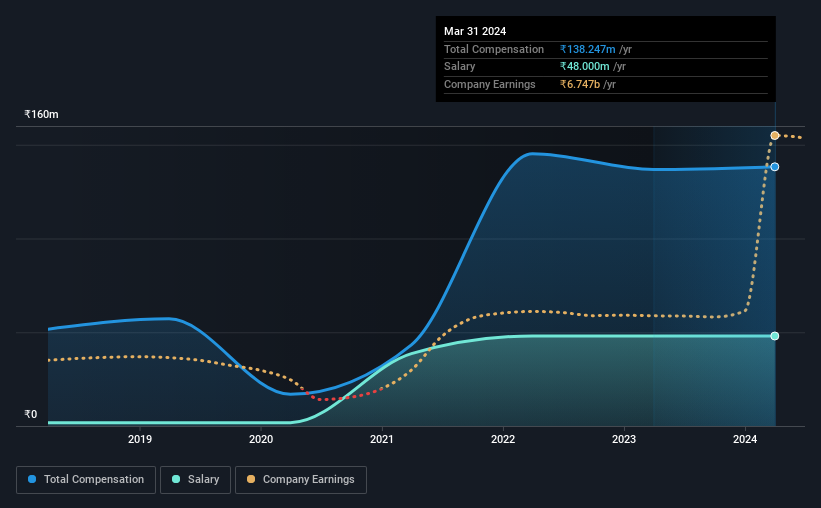This screenshot has width=821, height=508.
Task: Click the ₹48.000m salary value
Action: [x=584, y=67]
